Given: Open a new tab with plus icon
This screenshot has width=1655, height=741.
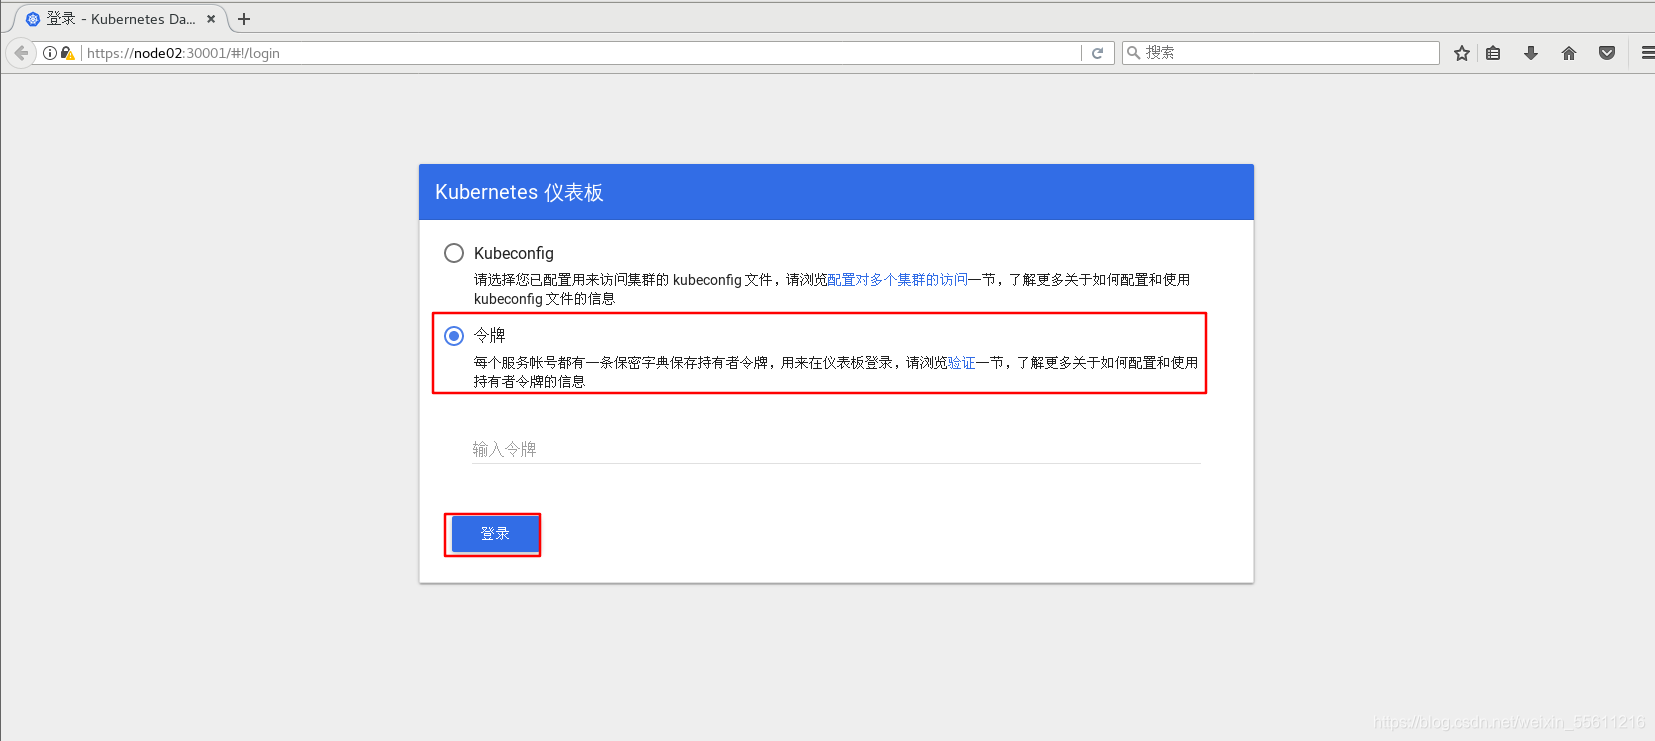Looking at the screenshot, I should tap(244, 19).
